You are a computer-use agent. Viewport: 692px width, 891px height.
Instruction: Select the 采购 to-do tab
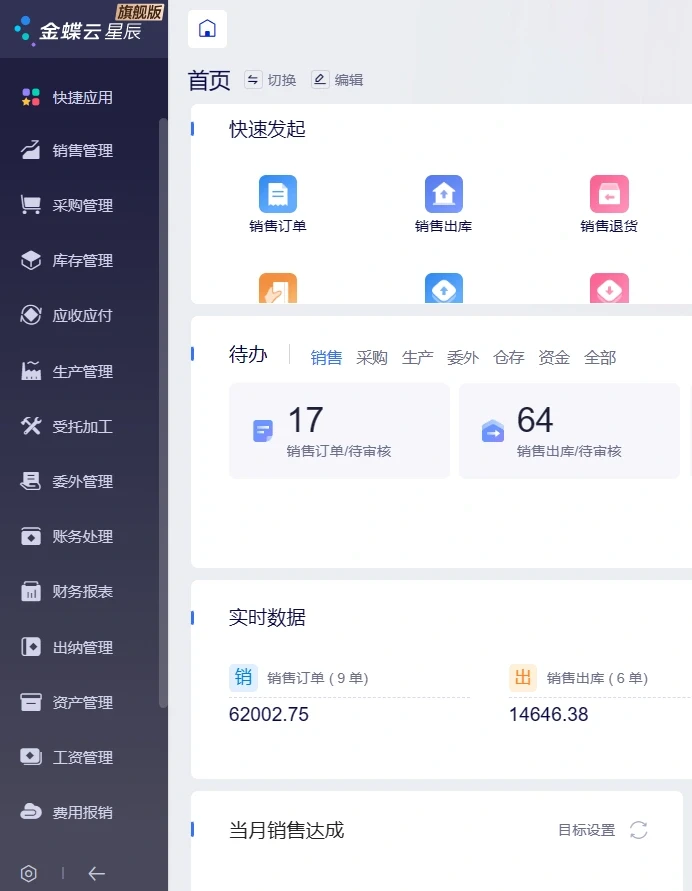tap(372, 357)
